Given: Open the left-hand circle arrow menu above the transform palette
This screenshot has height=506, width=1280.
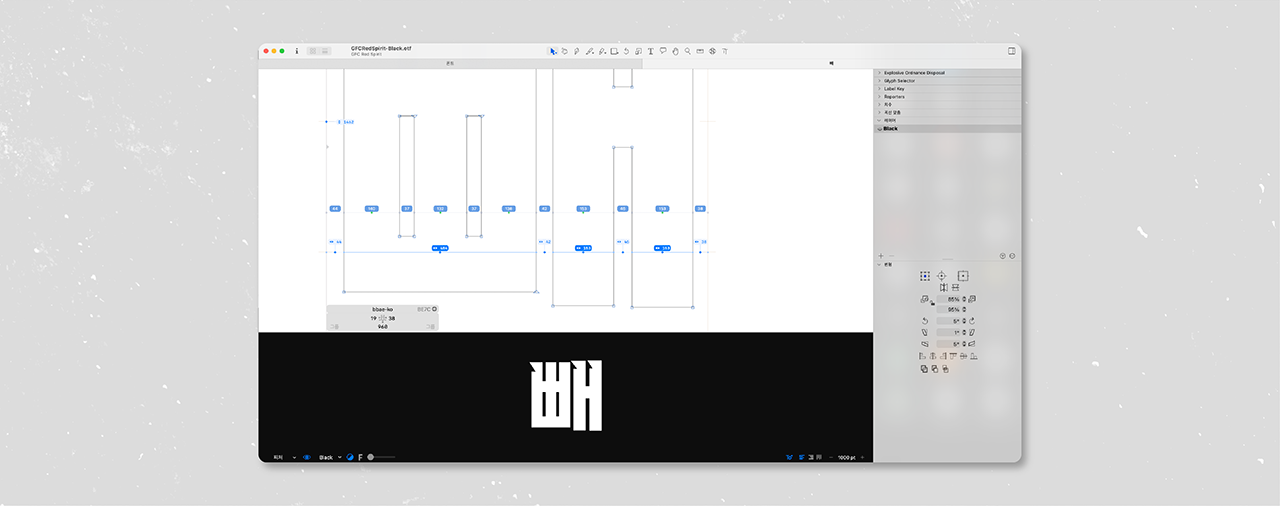Looking at the screenshot, I should point(1002,256).
